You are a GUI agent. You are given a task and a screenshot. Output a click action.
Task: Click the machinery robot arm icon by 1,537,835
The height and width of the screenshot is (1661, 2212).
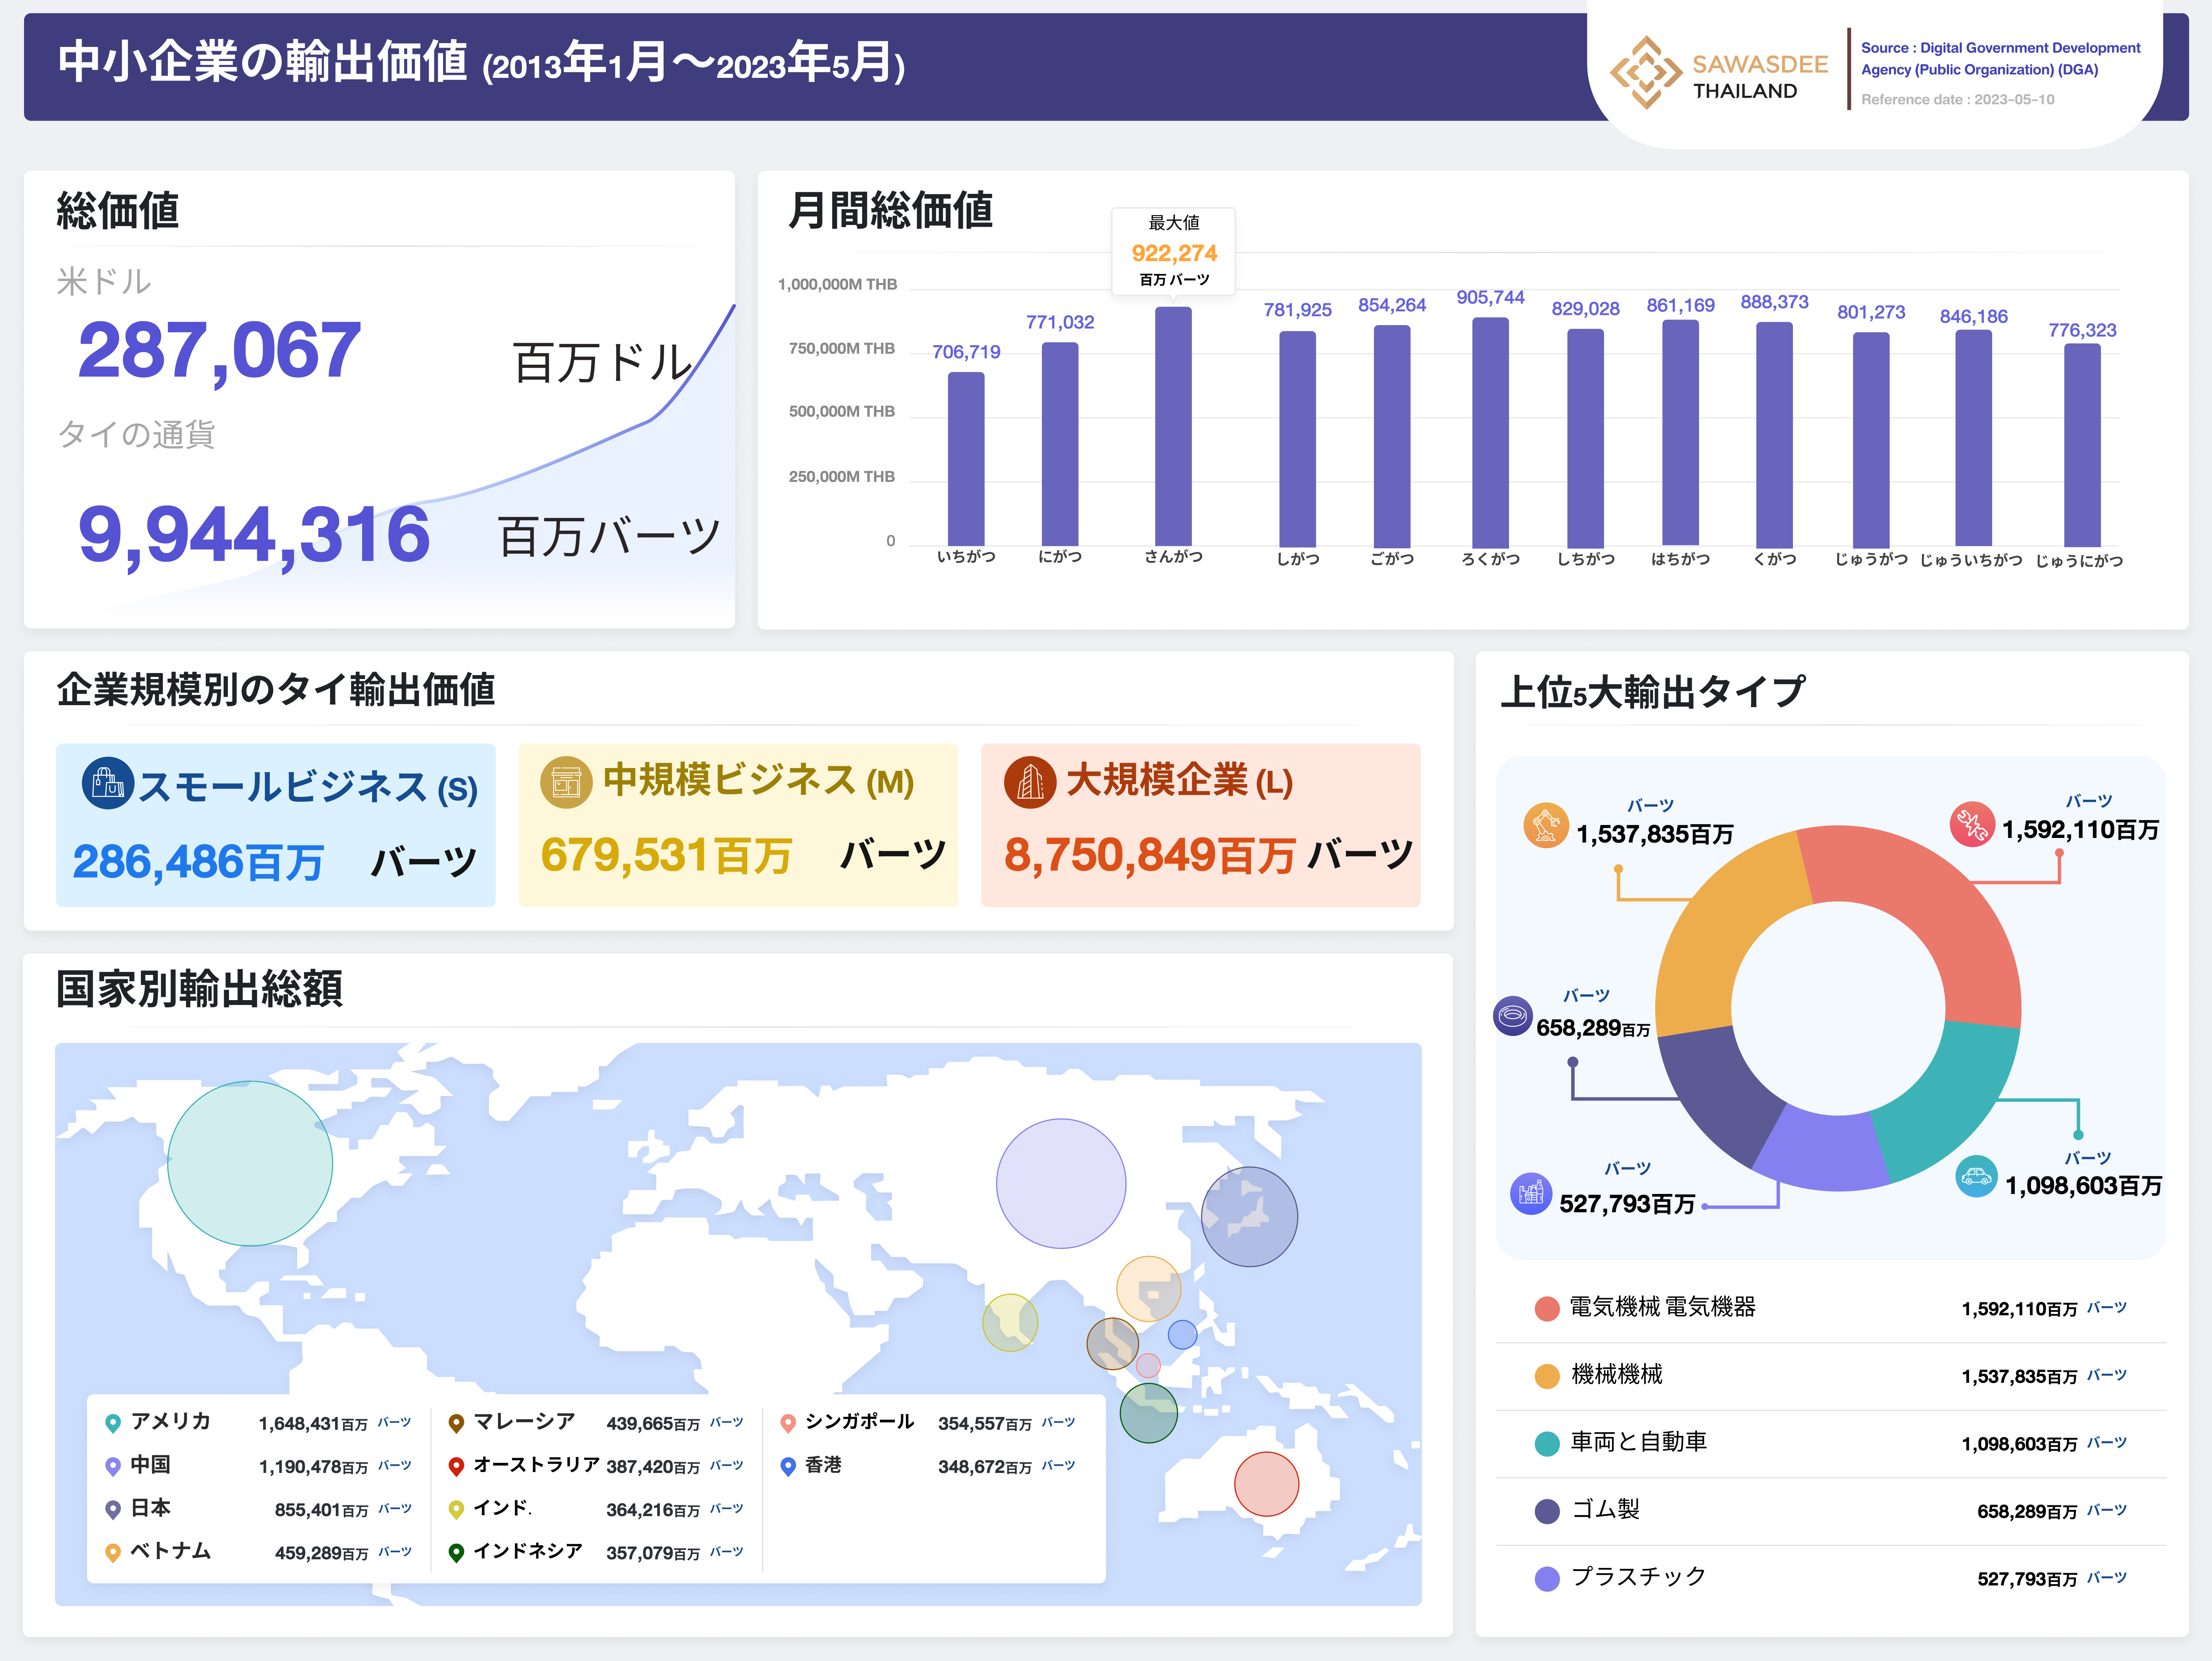[x=1546, y=825]
